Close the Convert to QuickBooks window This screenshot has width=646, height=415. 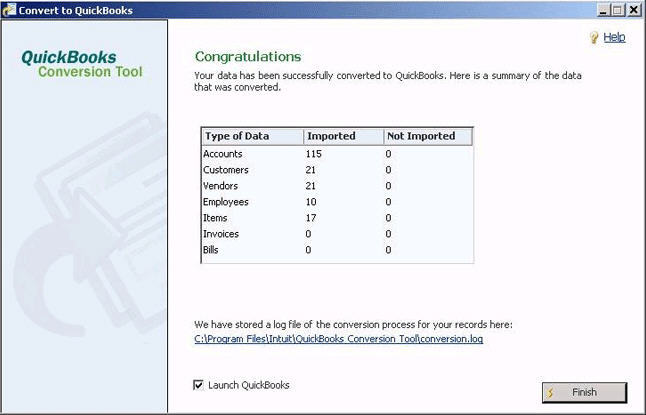[634, 10]
